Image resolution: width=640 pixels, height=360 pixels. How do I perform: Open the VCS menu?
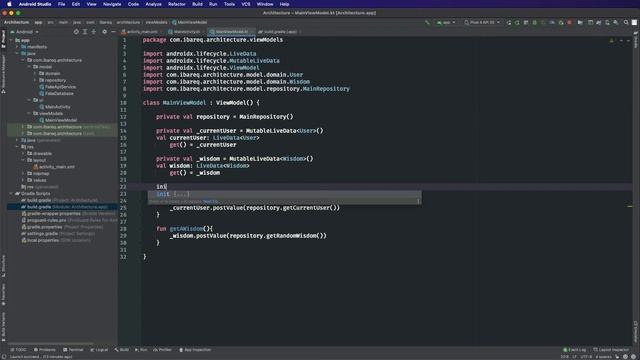click(246, 4)
